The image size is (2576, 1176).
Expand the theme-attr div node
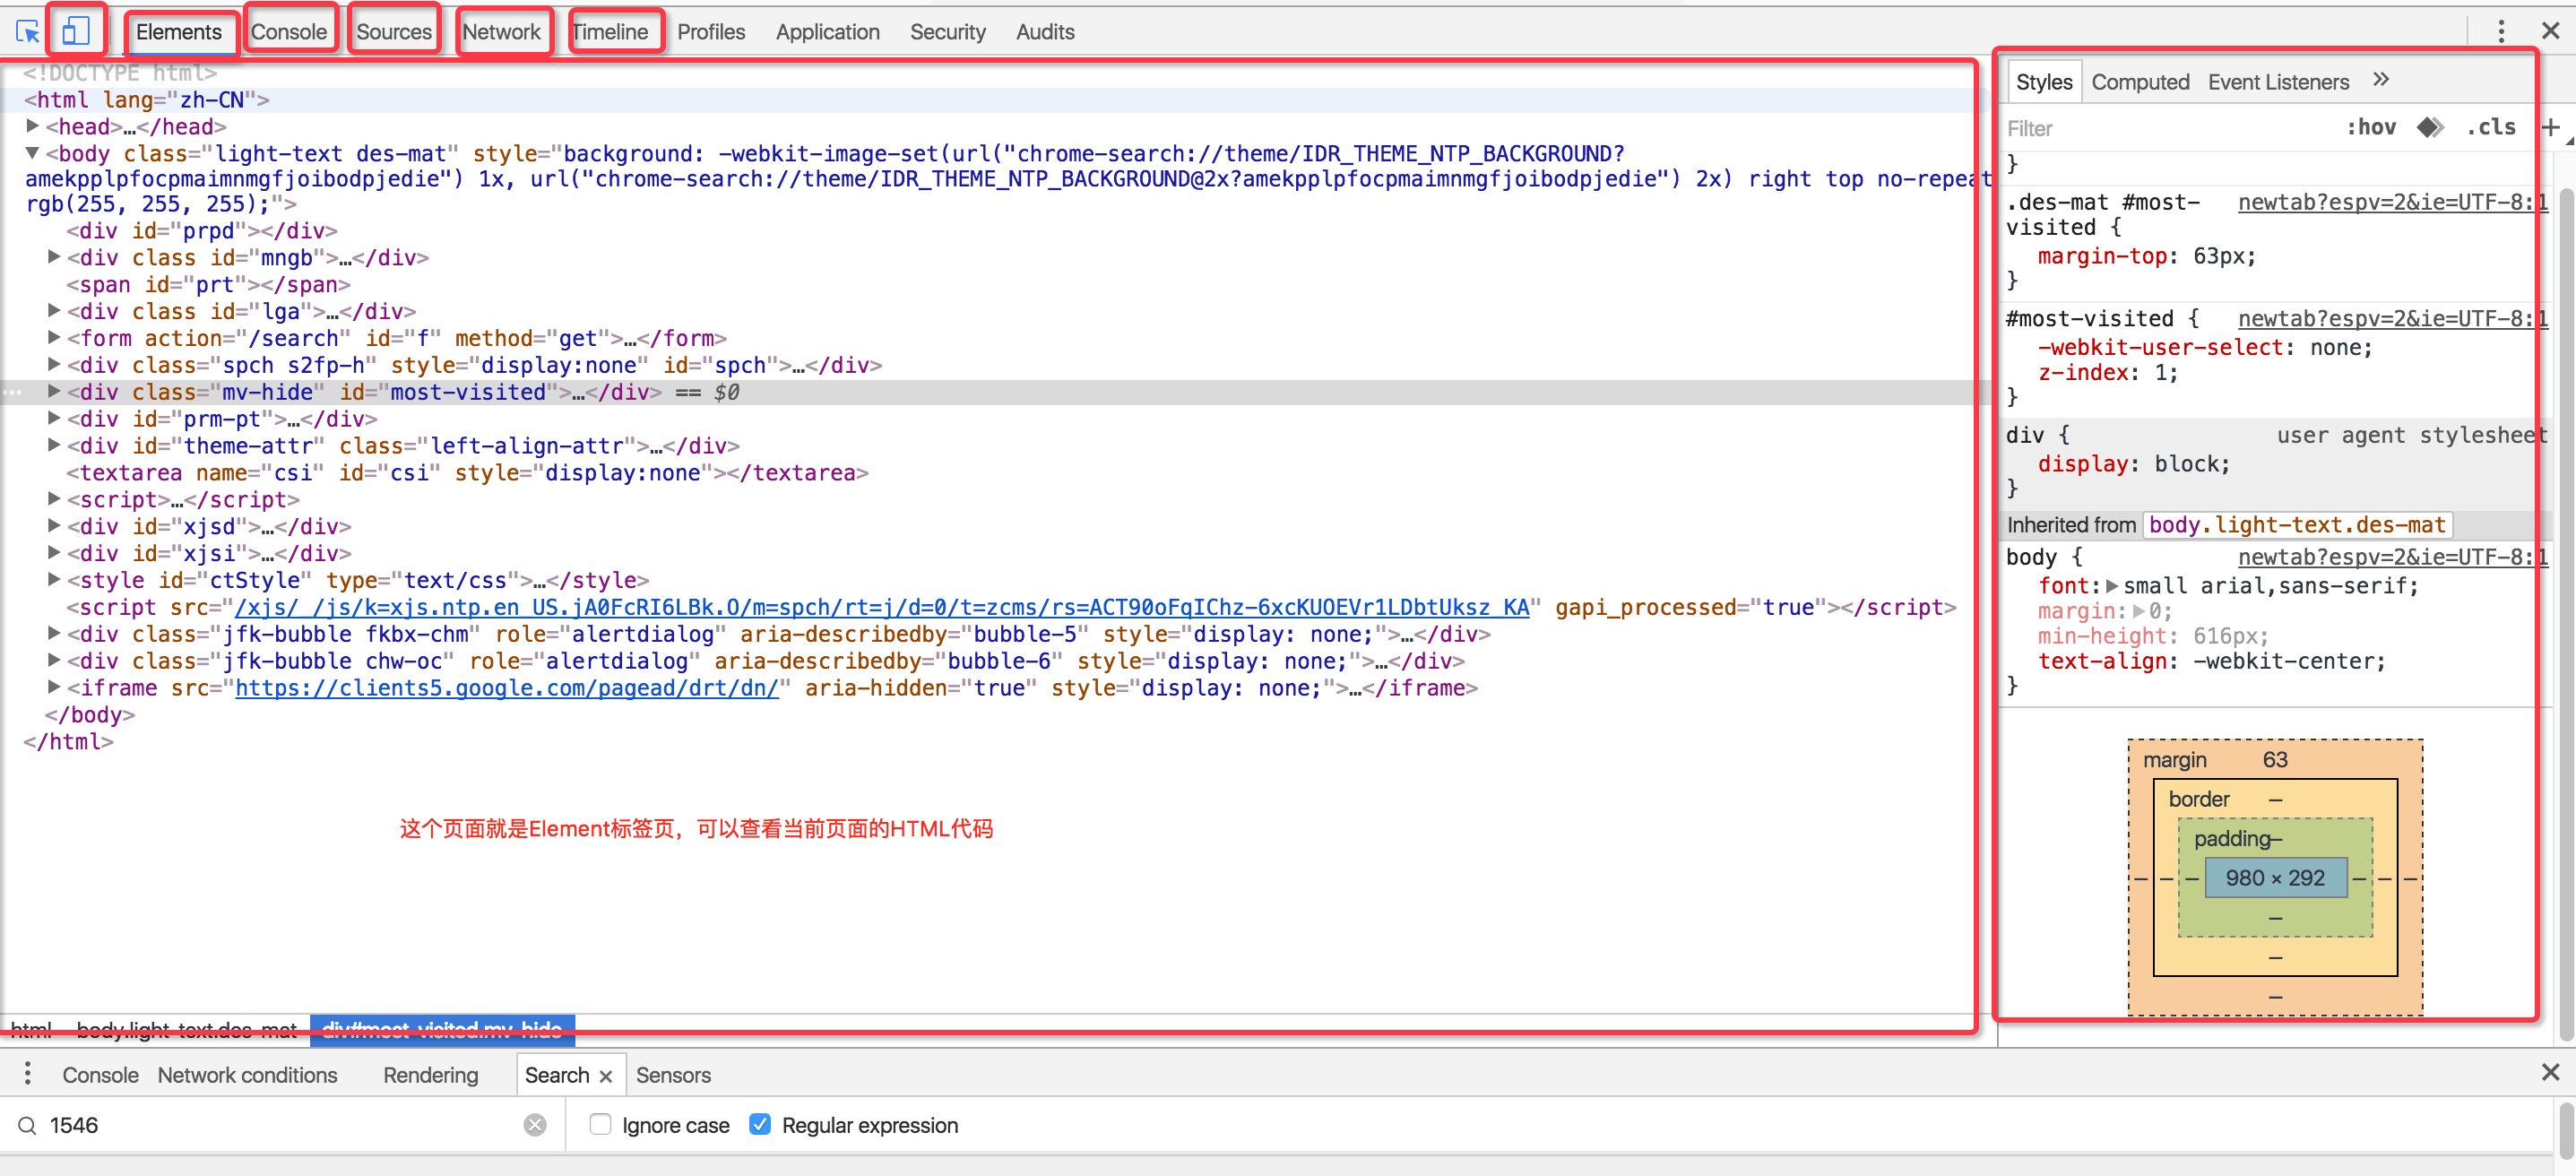point(54,446)
